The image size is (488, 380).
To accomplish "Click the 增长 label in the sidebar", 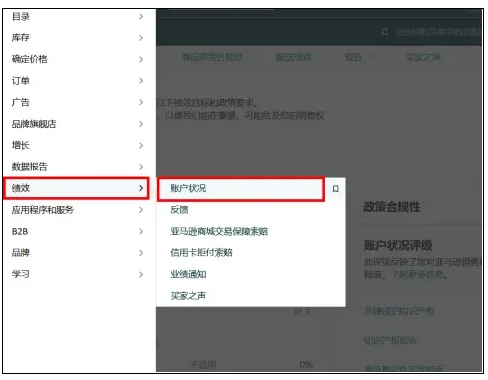I will tap(21, 145).
